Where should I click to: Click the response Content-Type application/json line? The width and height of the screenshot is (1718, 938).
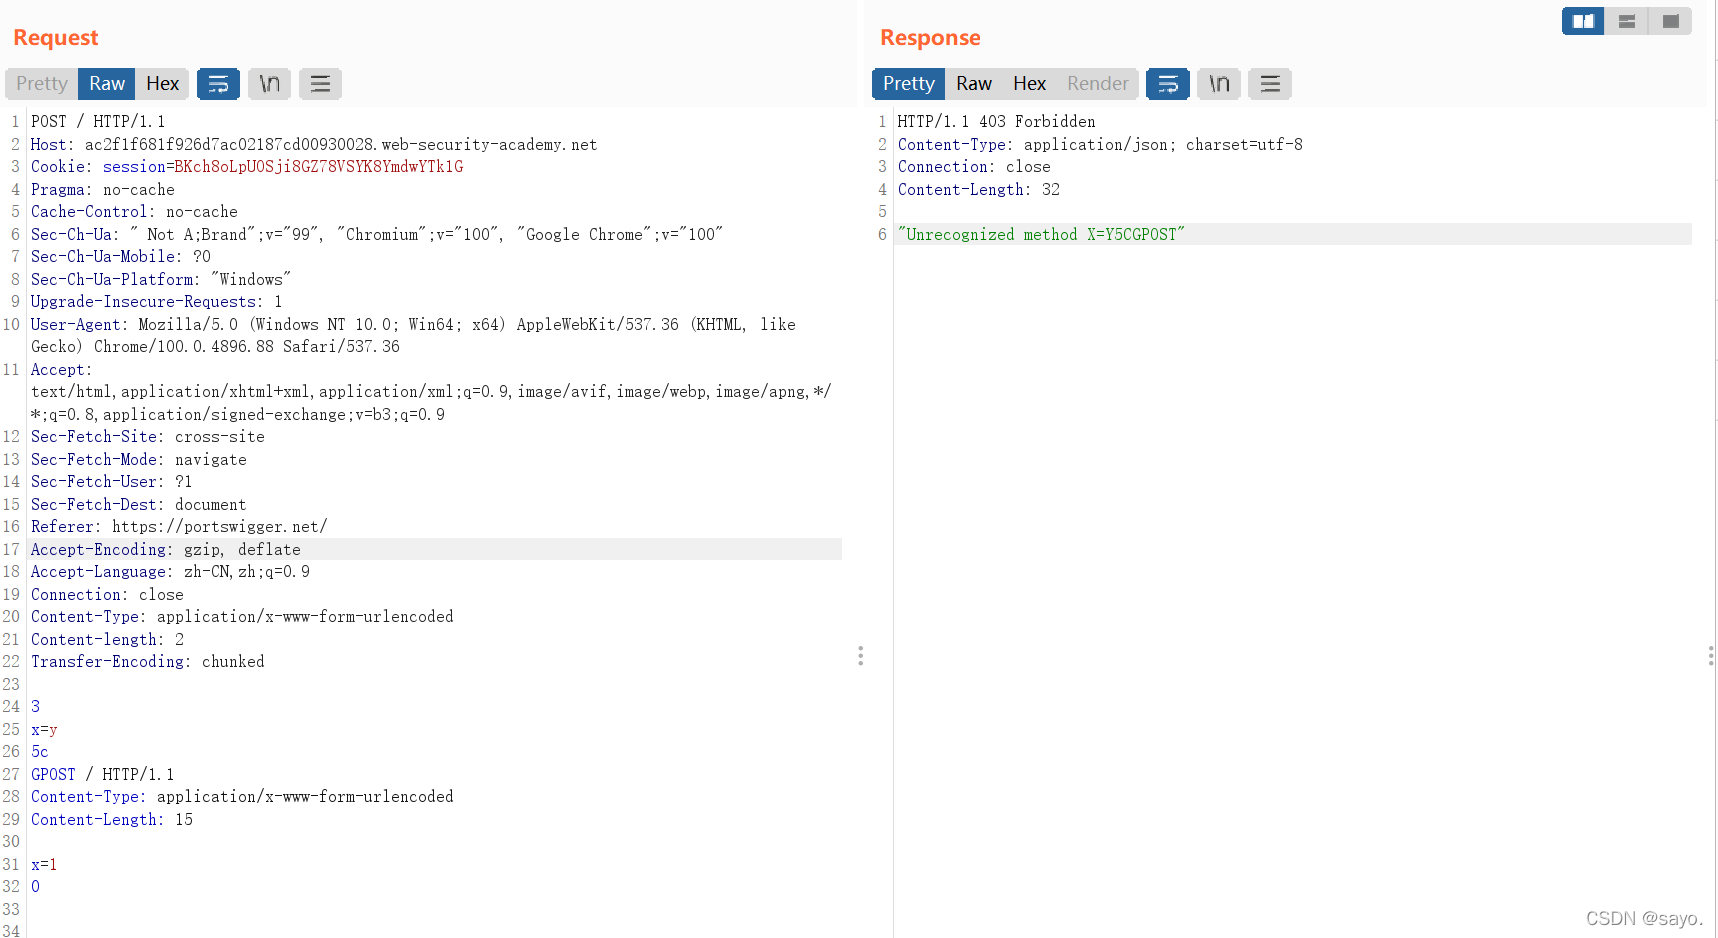click(x=1100, y=145)
